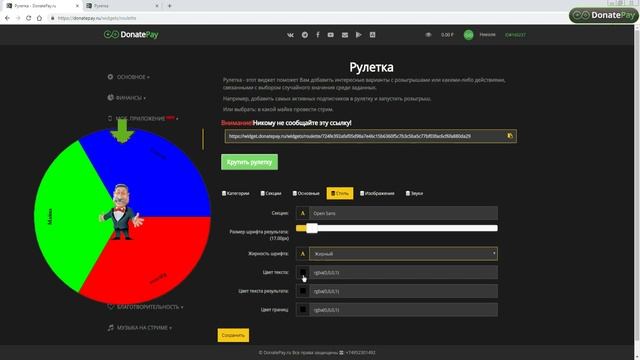
Task: Switch to the Секции tab
Action: (x=271, y=193)
